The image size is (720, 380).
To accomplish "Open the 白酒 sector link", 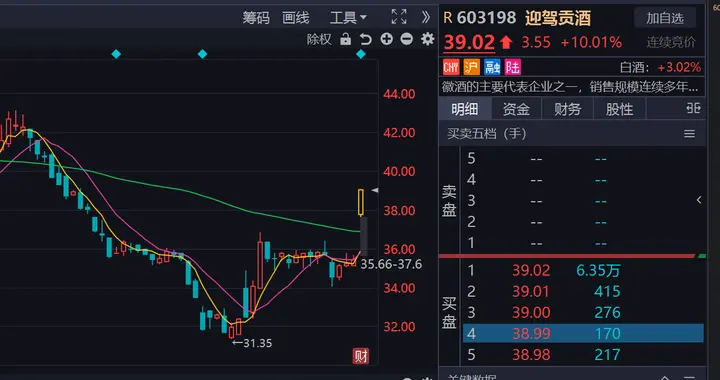I will [635, 67].
